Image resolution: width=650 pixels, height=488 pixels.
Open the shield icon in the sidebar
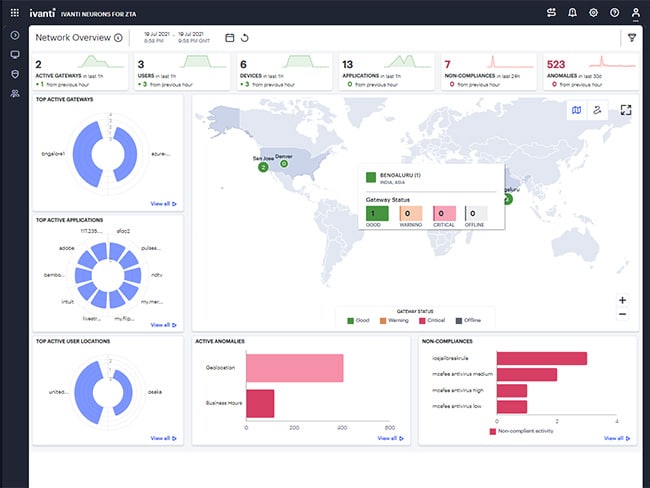tap(15, 74)
